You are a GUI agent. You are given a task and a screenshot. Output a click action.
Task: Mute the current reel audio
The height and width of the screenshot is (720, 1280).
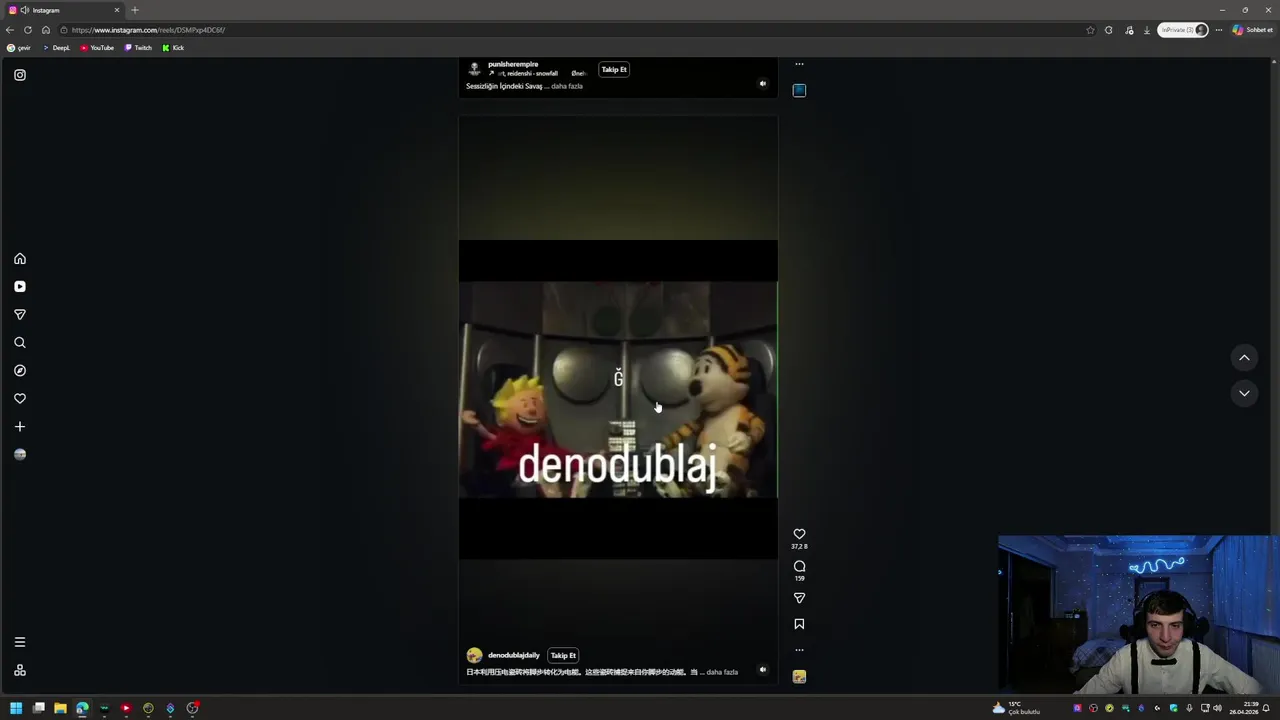point(763,670)
